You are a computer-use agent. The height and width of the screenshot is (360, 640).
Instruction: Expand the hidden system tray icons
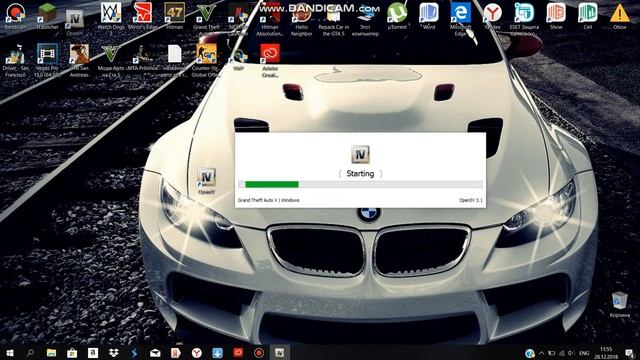pos(541,353)
